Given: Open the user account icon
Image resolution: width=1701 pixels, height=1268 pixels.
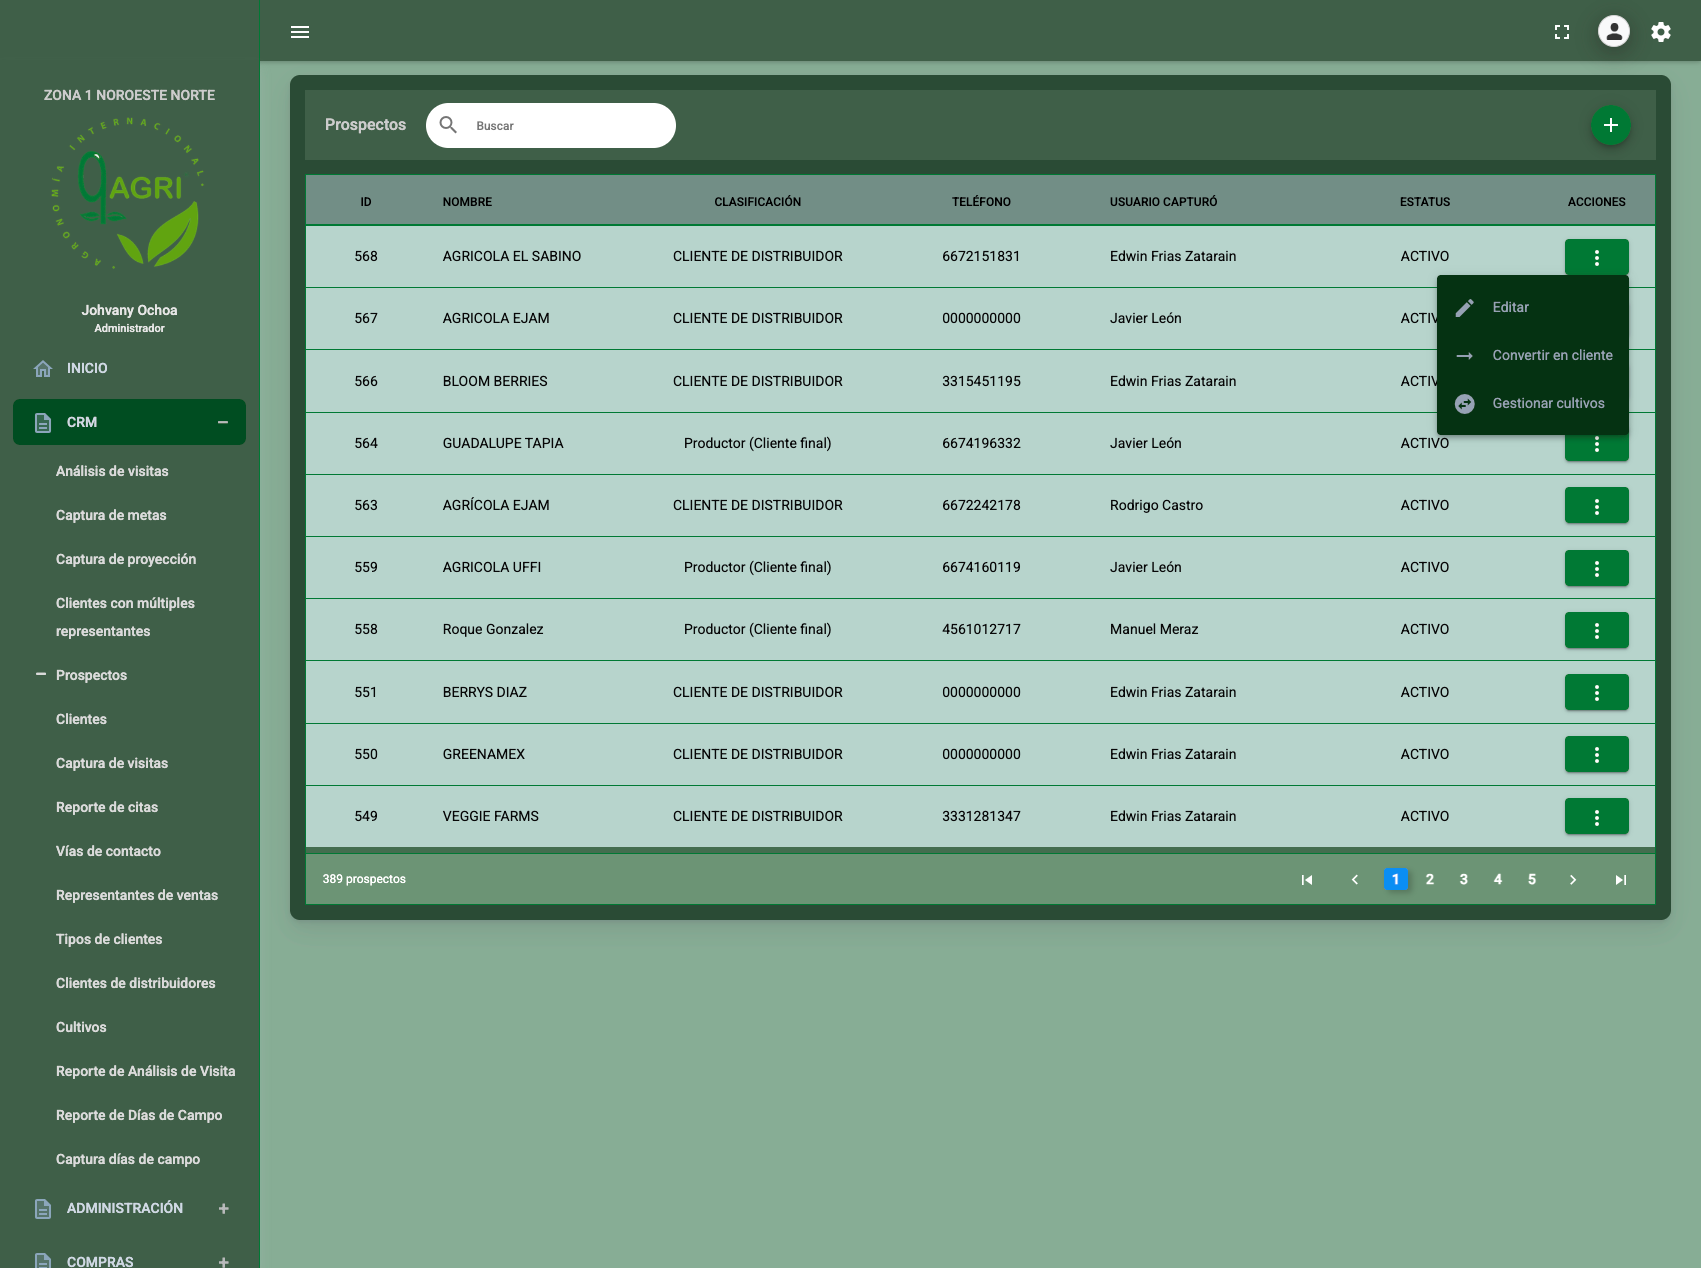Looking at the screenshot, I should (x=1612, y=32).
